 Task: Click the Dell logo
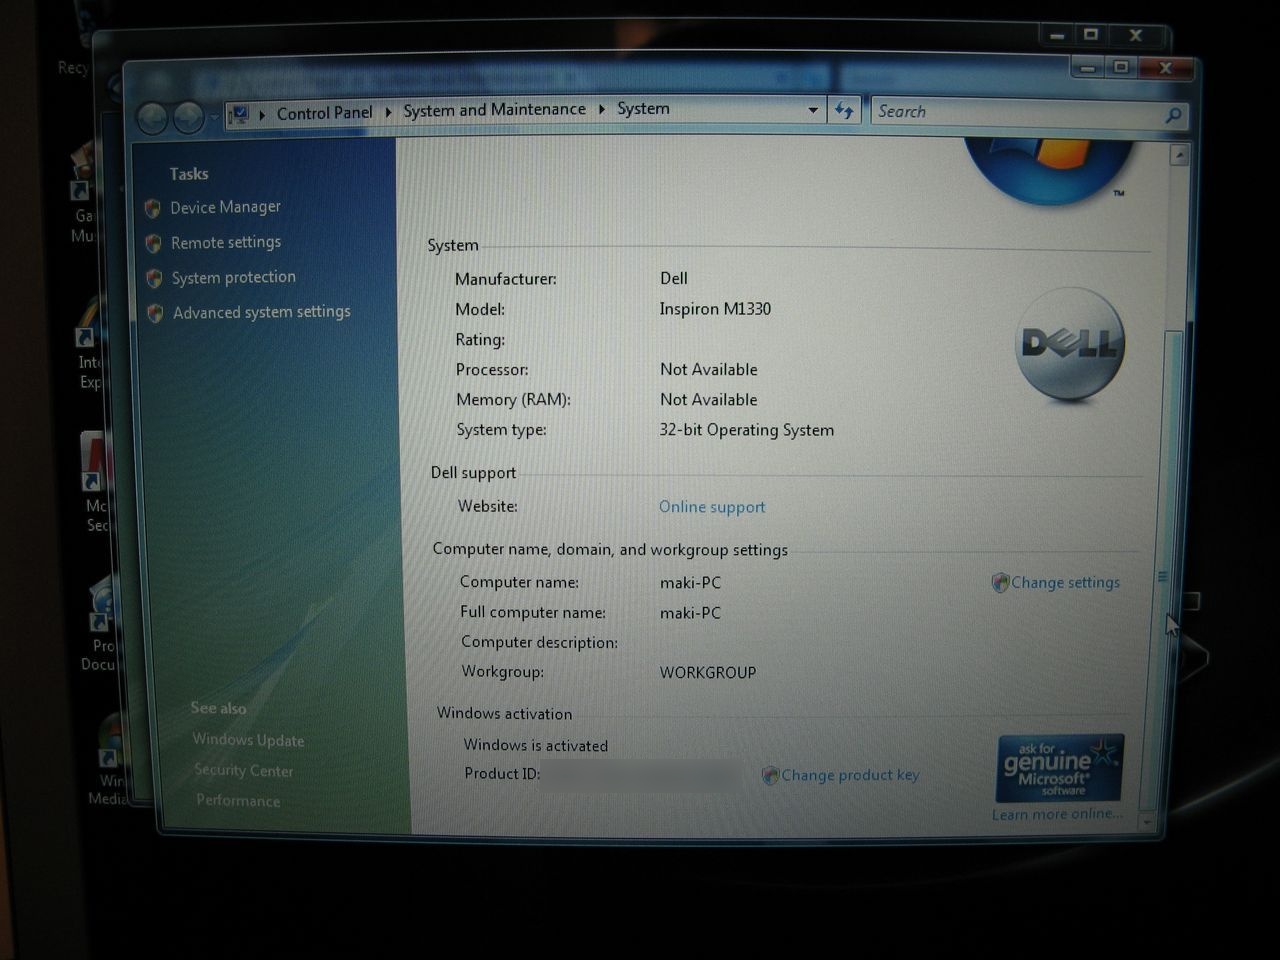tap(1070, 345)
